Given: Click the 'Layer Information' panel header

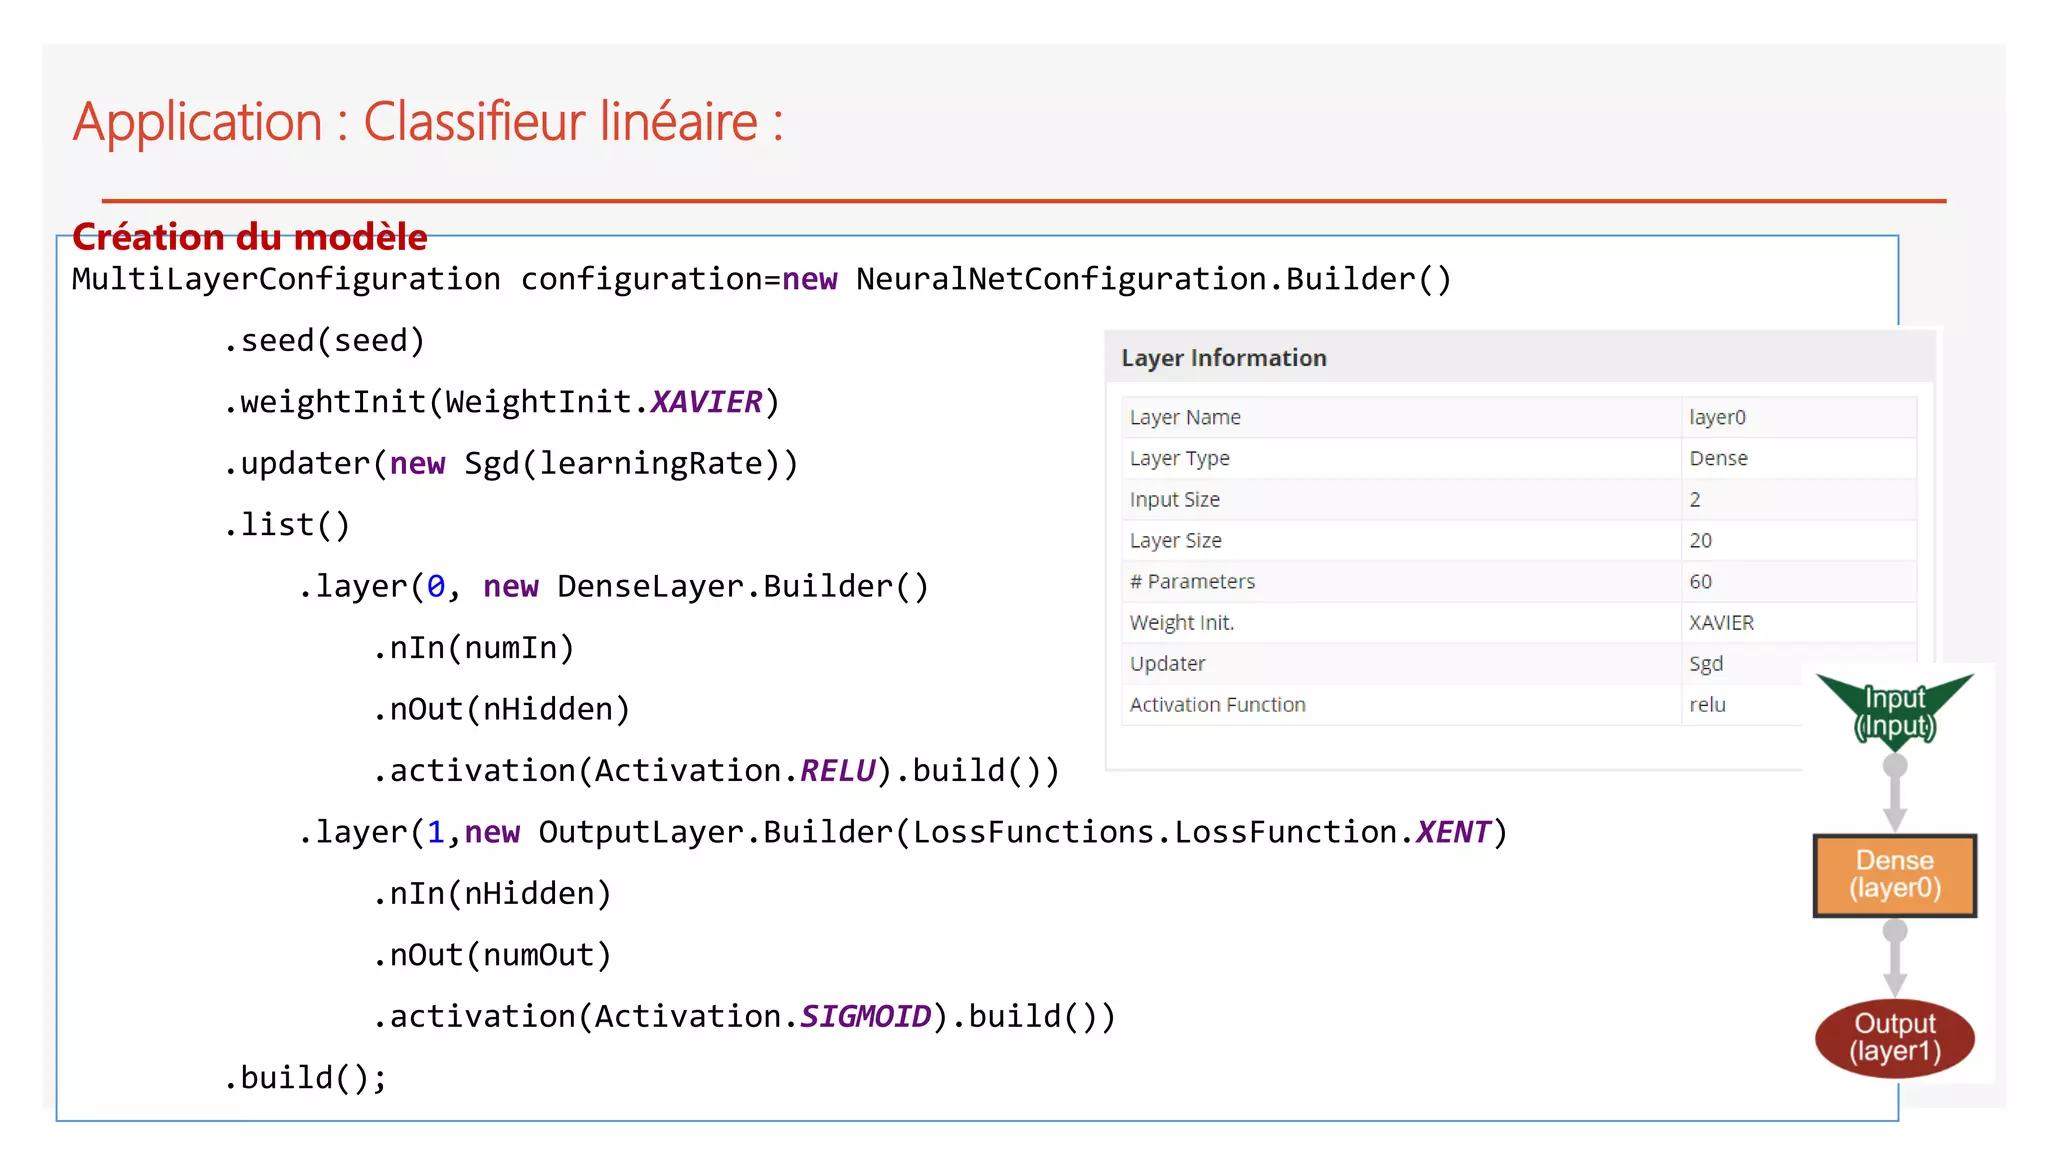Looking at the screenshot, I should (x=1520, y=358).
